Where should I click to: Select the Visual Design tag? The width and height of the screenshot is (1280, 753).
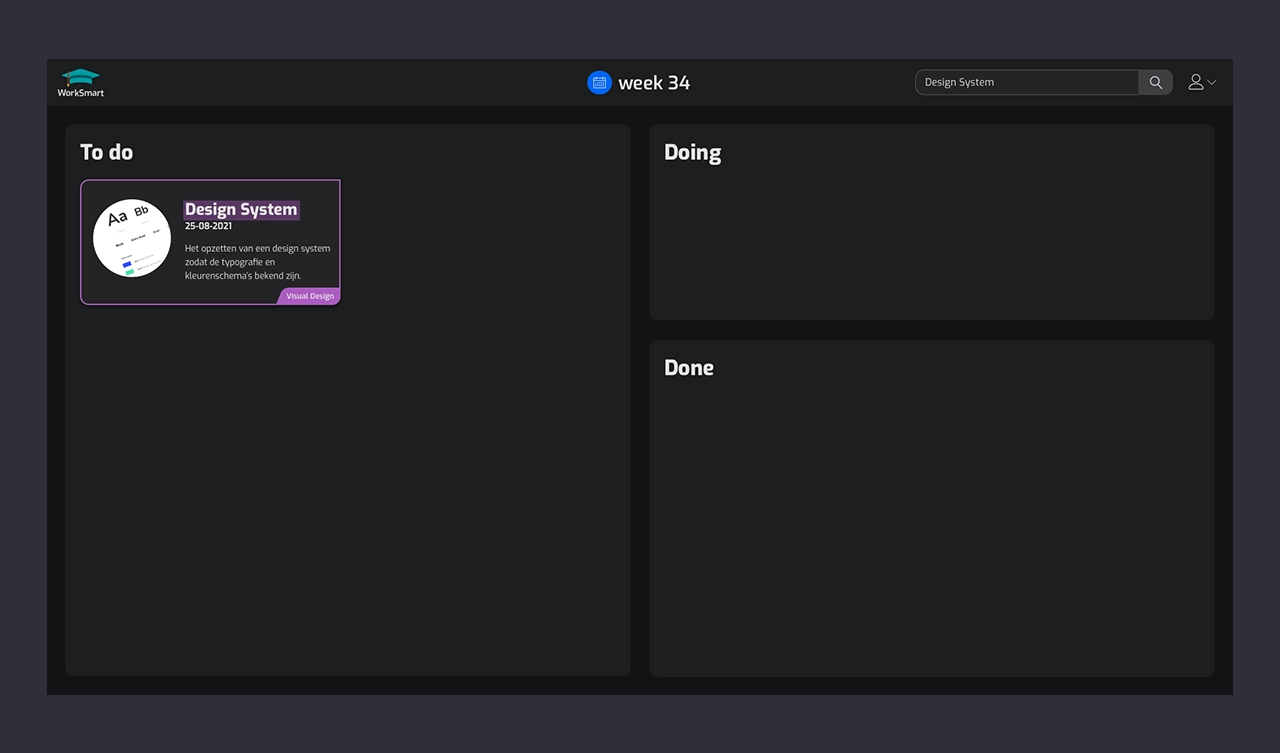[309, 296]
